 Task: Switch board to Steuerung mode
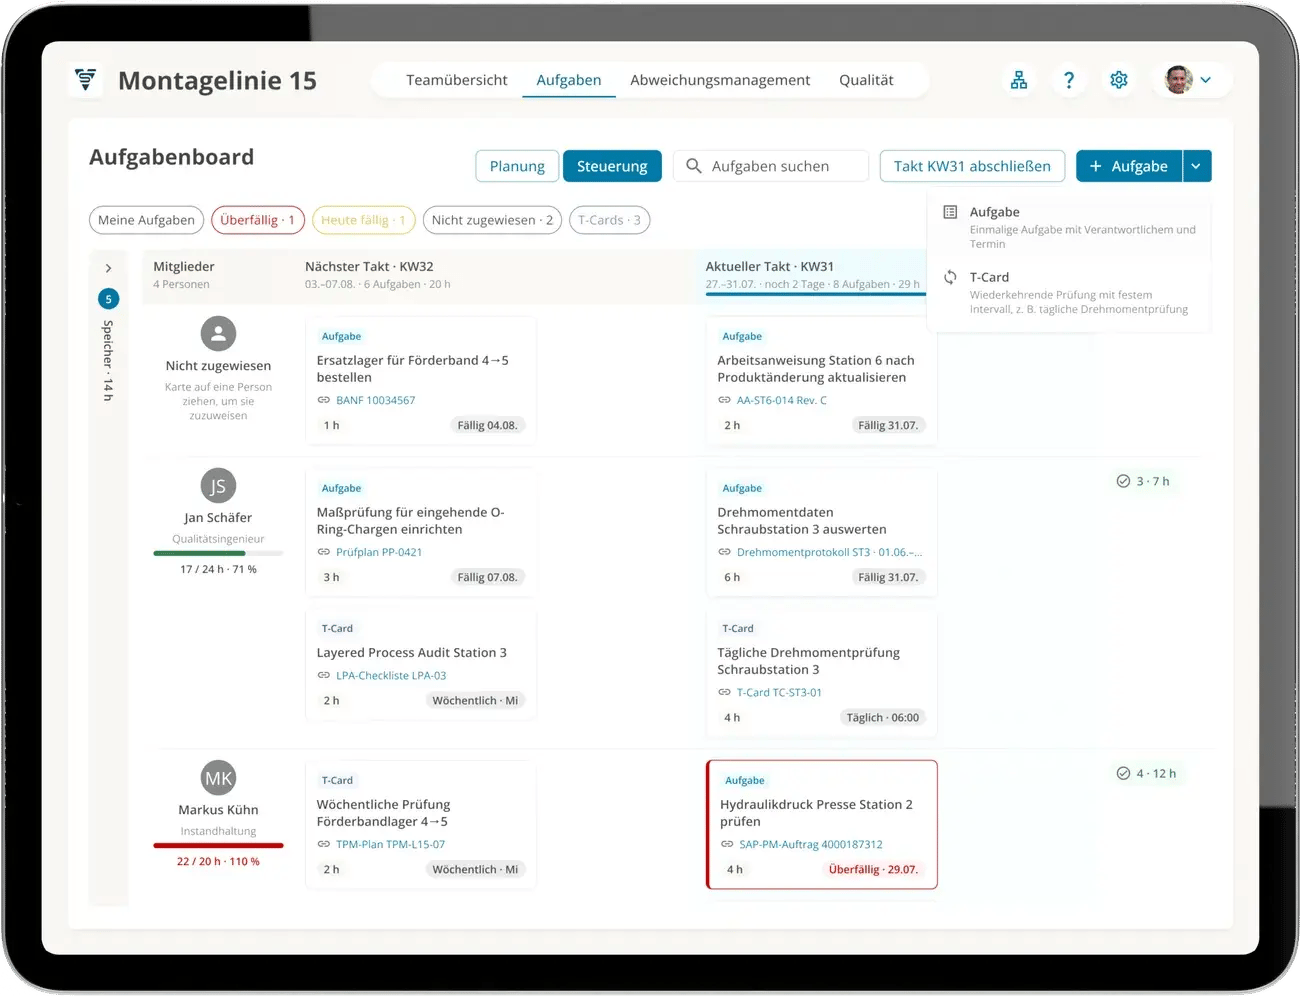pyautogui.click(x=612, y=166)
